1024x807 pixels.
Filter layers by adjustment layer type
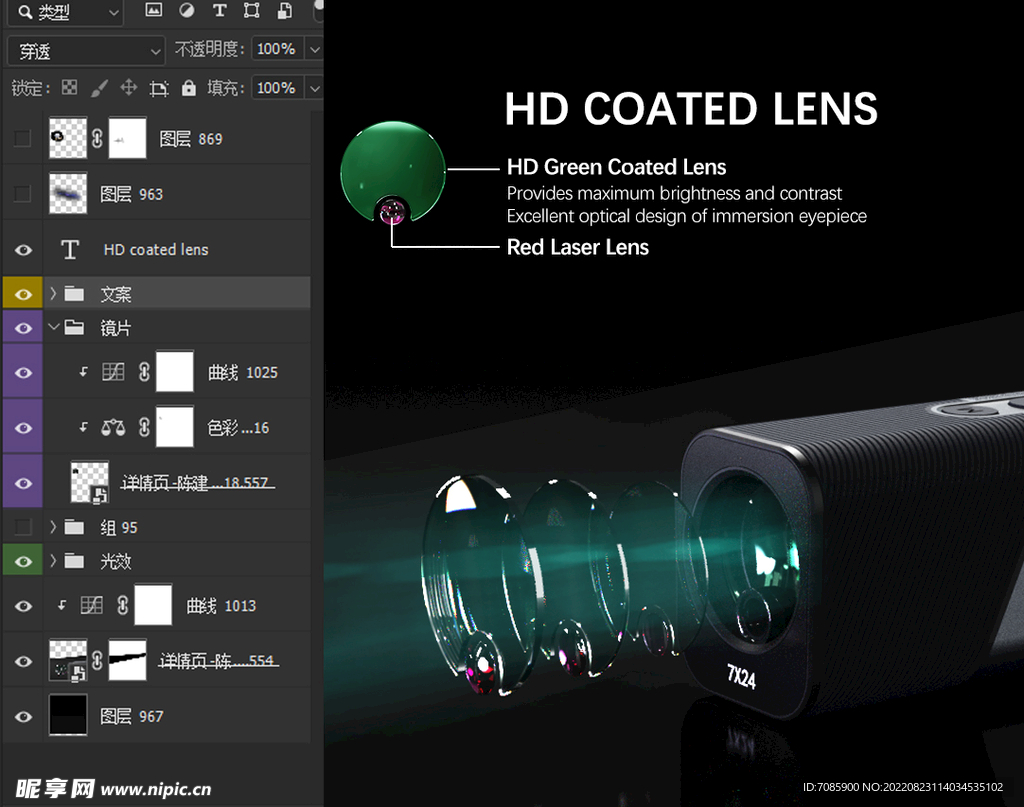tap(186, 11)
